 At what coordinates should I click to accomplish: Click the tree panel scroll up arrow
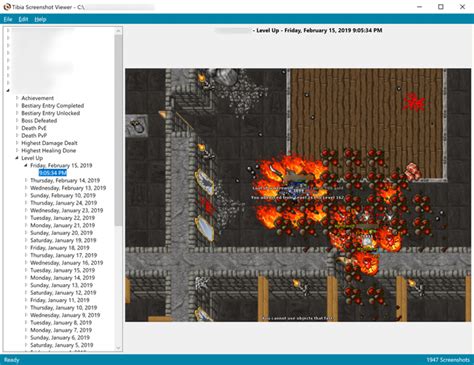118,31
